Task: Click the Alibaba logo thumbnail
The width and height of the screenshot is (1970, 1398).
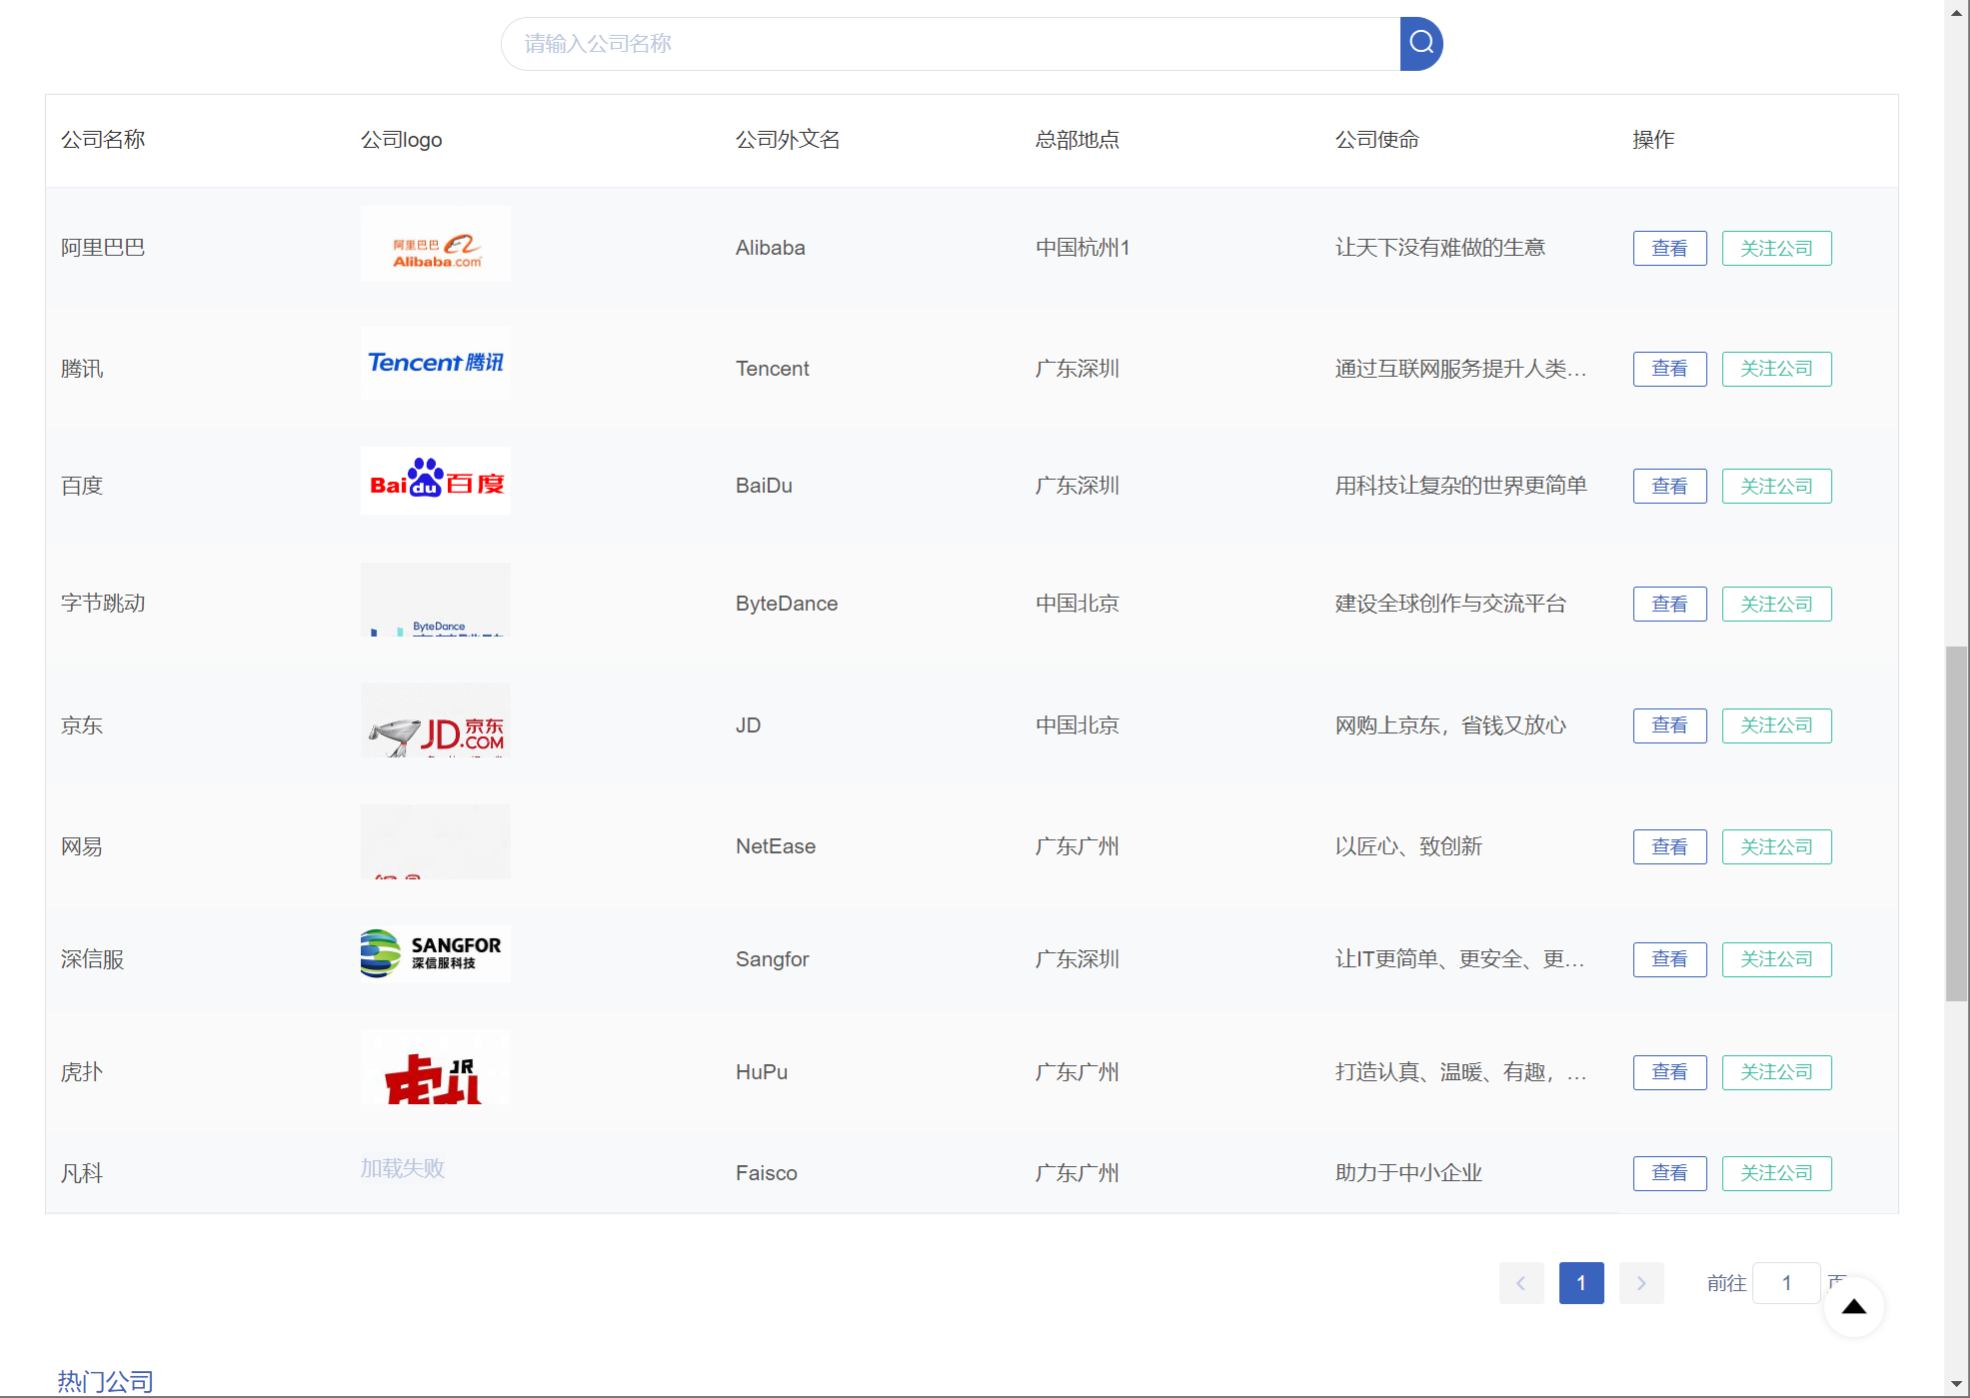Action: tap(435, 245)
